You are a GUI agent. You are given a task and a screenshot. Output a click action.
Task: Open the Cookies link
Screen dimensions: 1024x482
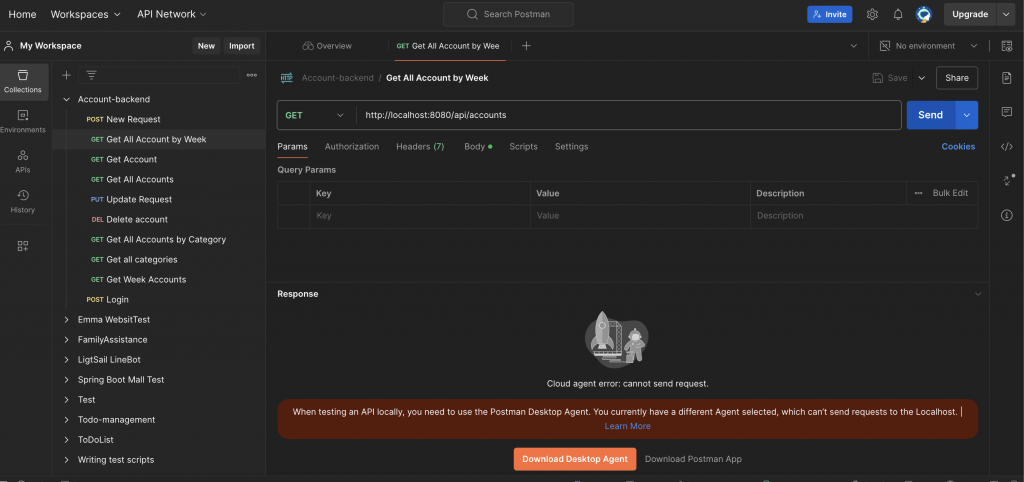pyautogui.click(x=958, y=146)
